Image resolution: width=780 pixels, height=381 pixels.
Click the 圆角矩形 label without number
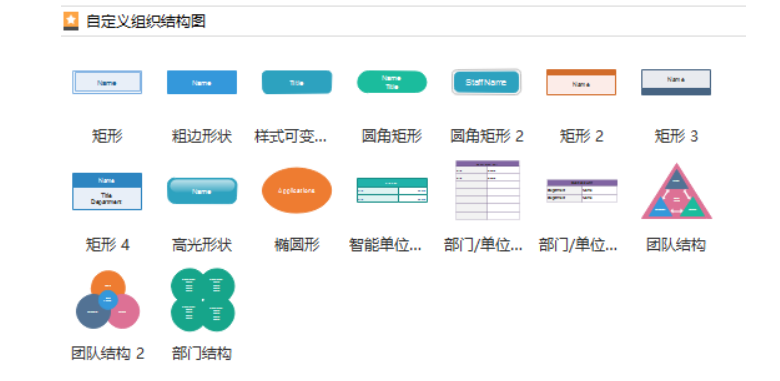click(x=392, y=136)
